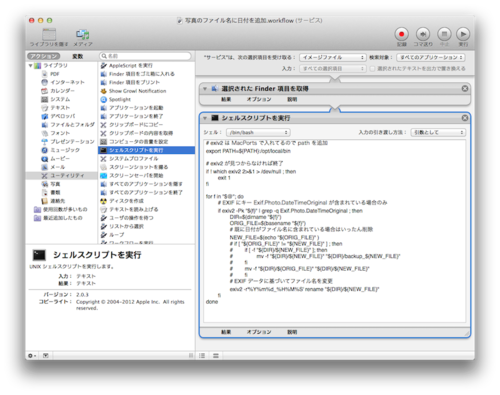Click inside the shell script text area
This screenshot has width=500, height=395.
coord(334,231)
